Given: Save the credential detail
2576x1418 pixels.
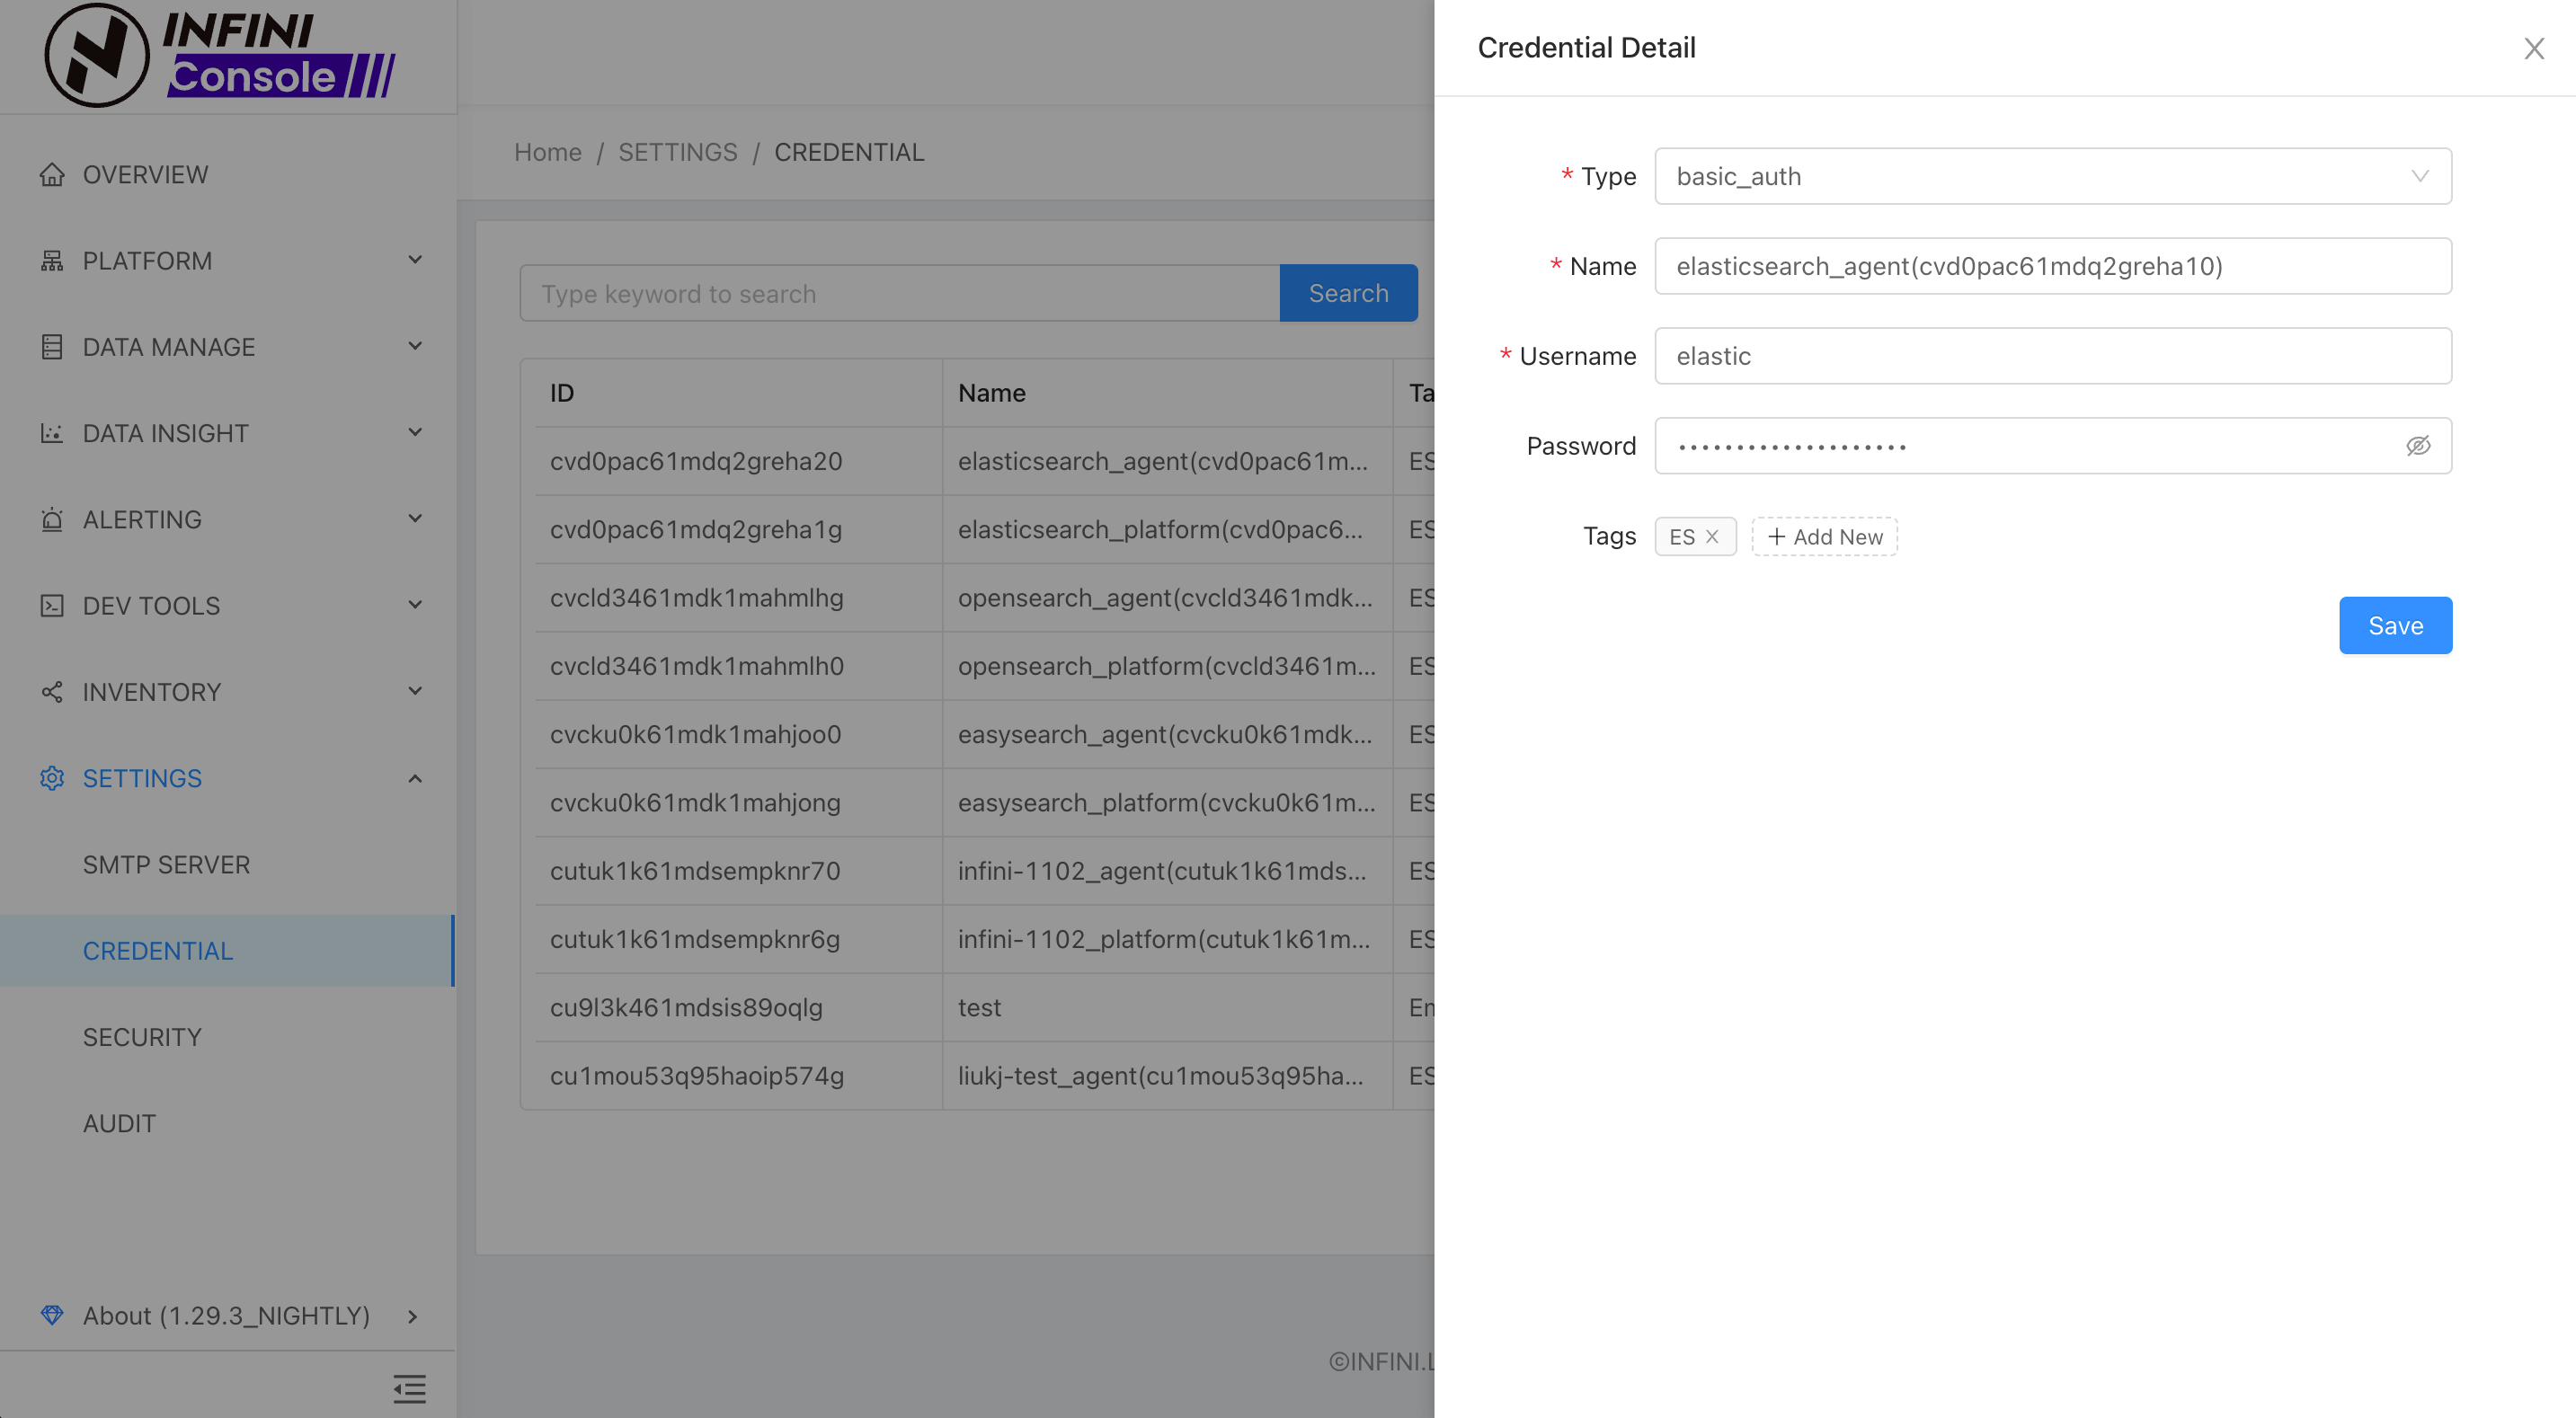Looking at the screenshot, I should 2394,626.
